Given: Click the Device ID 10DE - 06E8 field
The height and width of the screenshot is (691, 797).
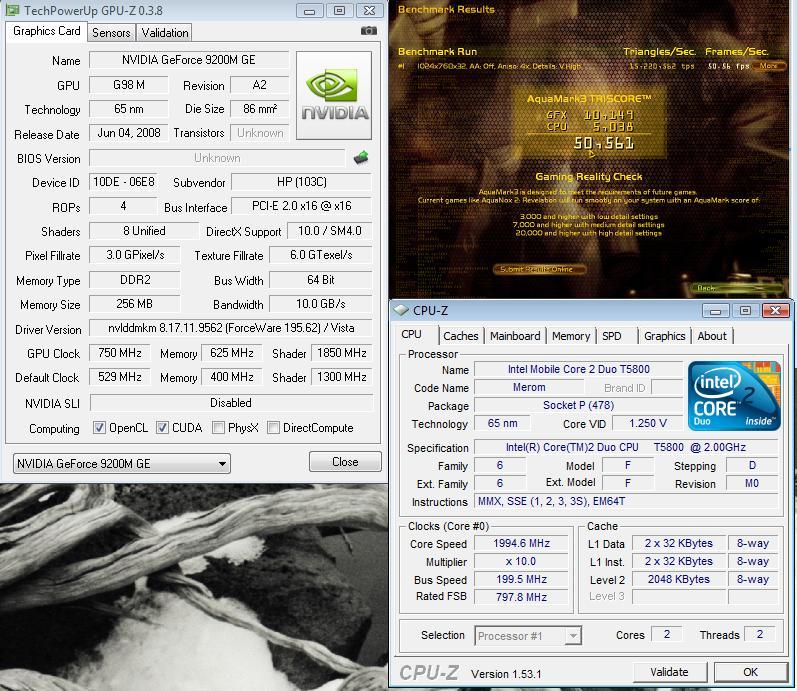Looking at the screenshot, I should point(124,182).
